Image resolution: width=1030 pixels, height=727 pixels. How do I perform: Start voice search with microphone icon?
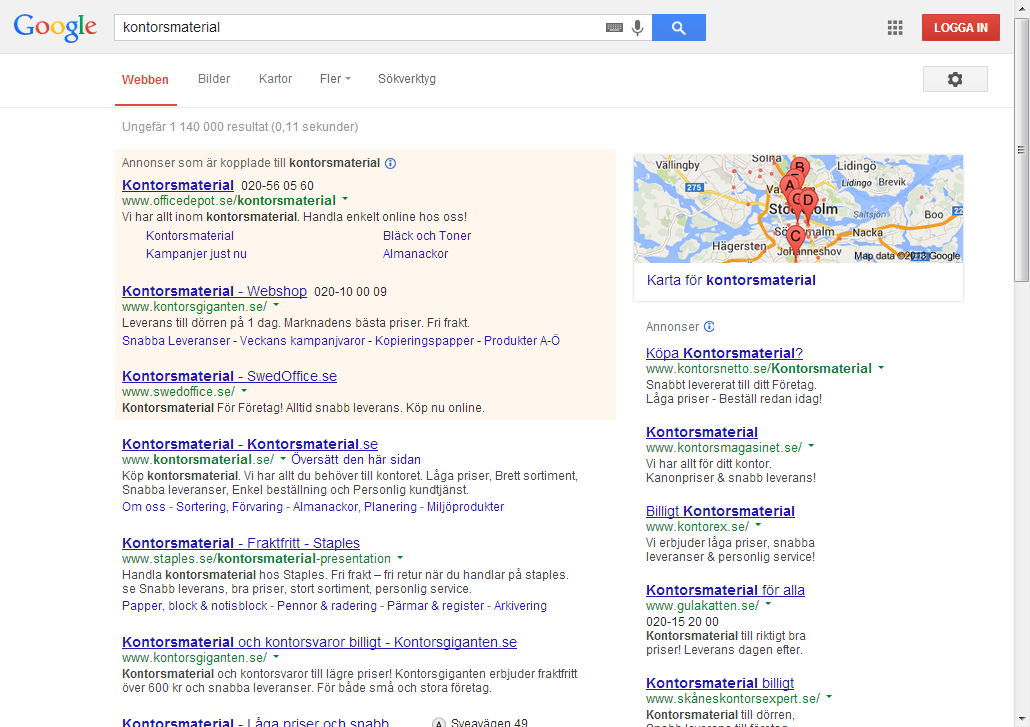click(637, 28)
